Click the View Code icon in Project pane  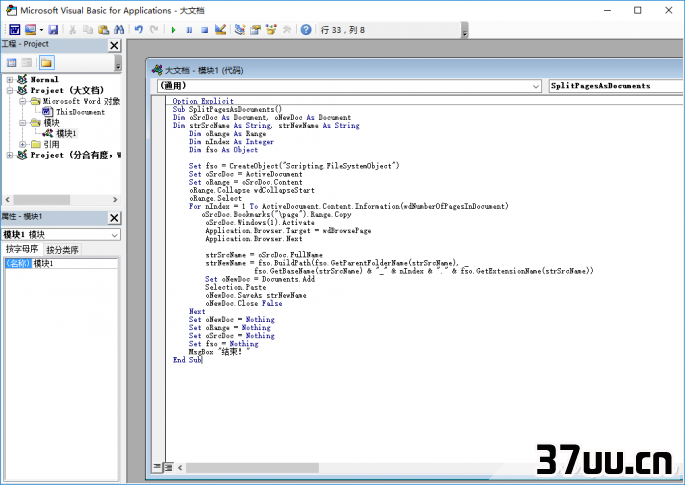(x=12, y=63)
